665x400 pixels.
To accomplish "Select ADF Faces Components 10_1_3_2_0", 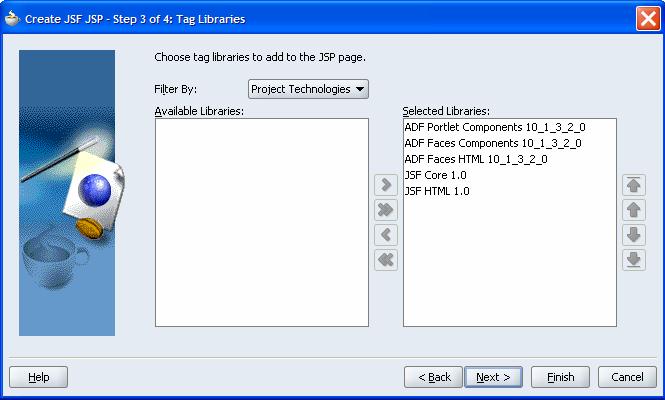I will pyautogui.click(x=492, y=143).
